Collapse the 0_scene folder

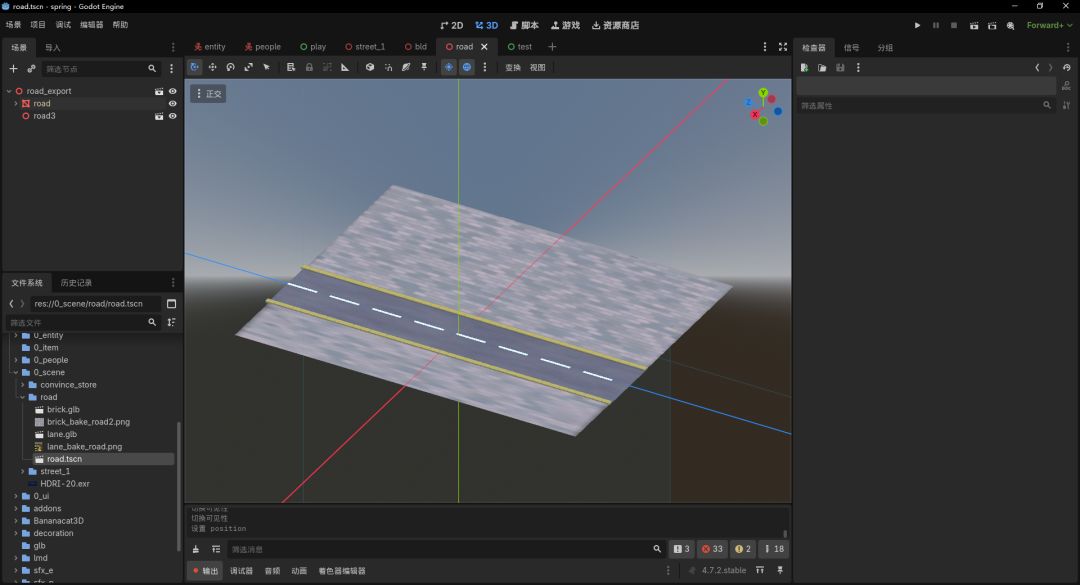tap(16, 372)
